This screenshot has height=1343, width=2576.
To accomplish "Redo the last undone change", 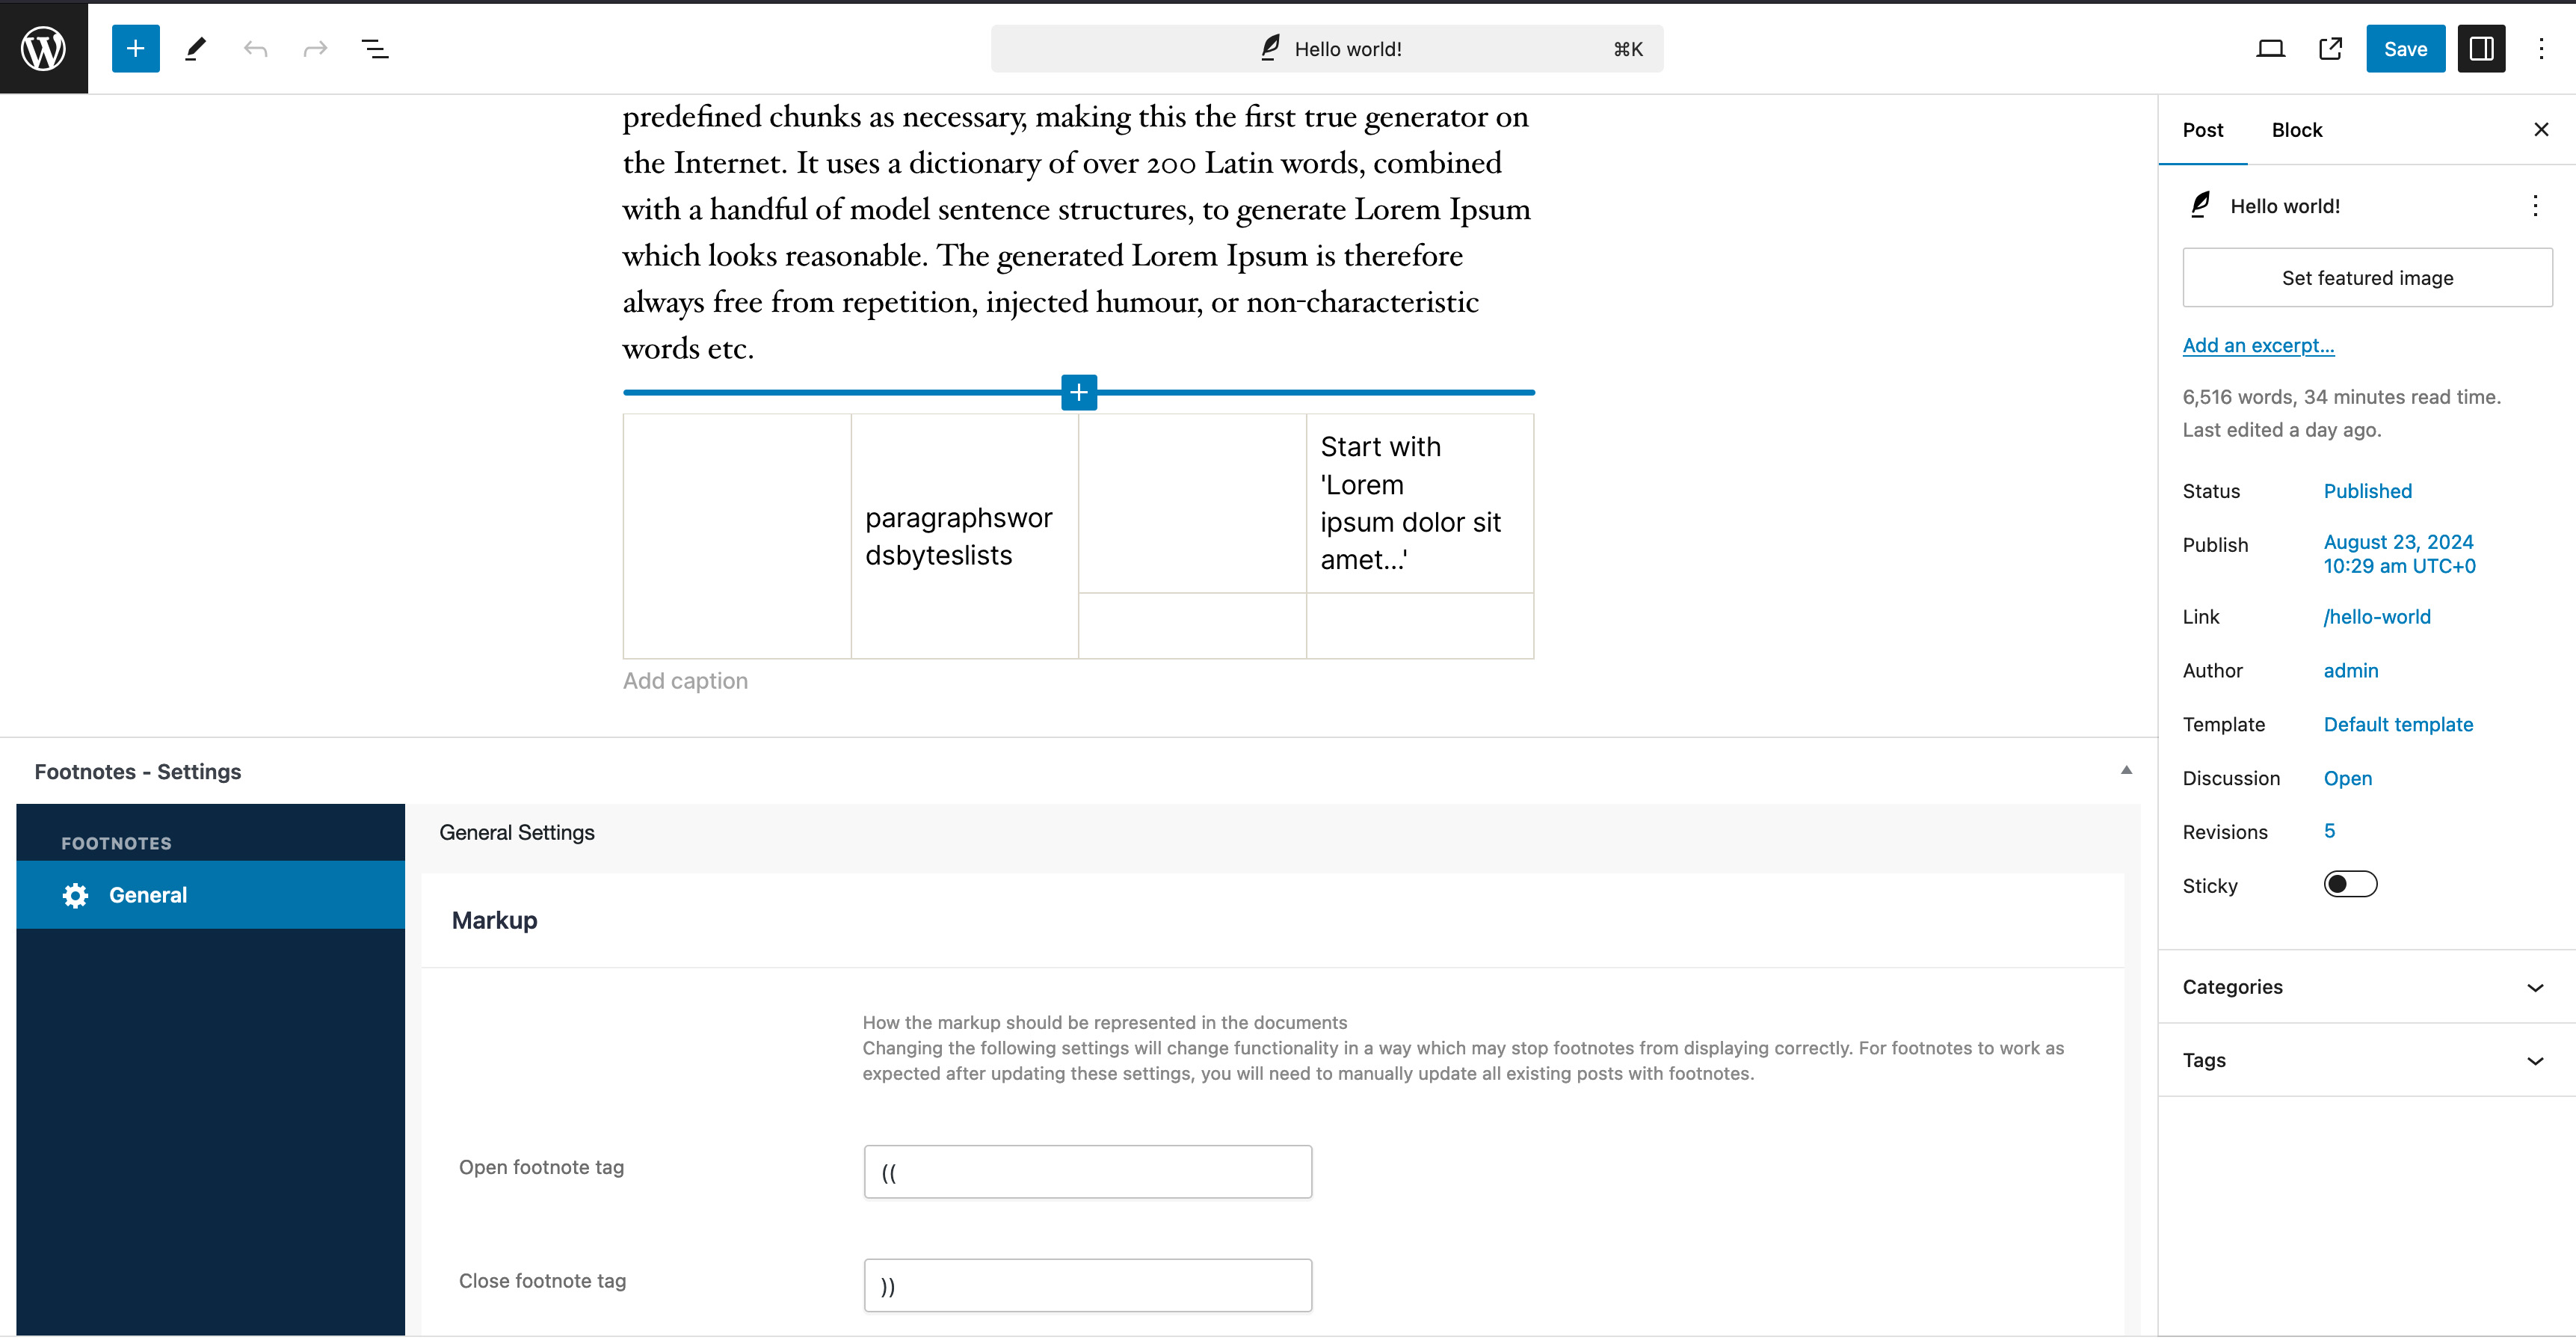I will point(315,48).
